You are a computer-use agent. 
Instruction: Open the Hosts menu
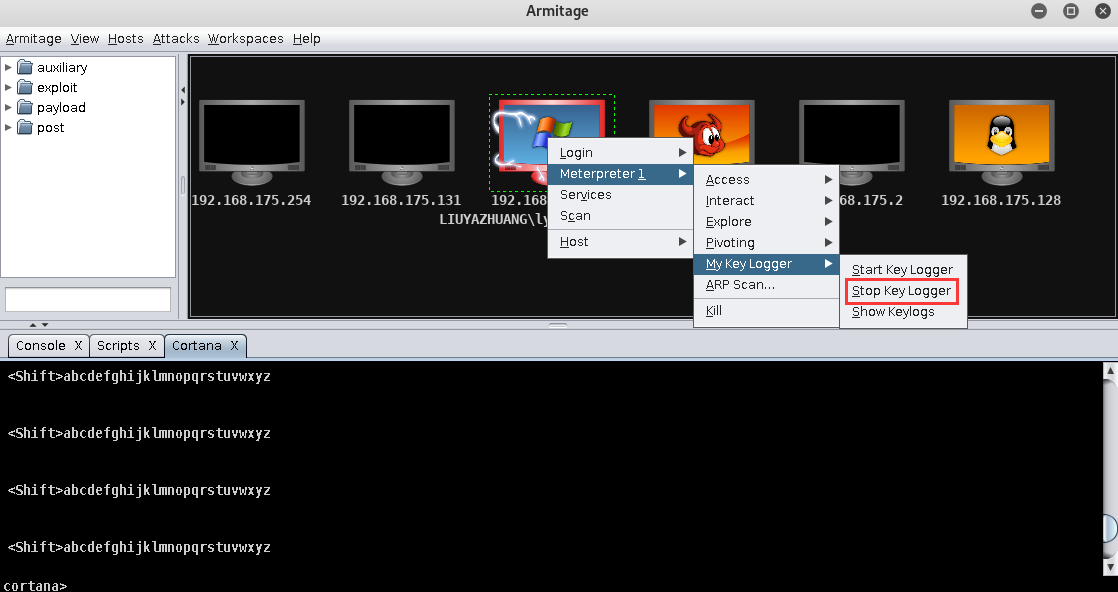point(125,39)
